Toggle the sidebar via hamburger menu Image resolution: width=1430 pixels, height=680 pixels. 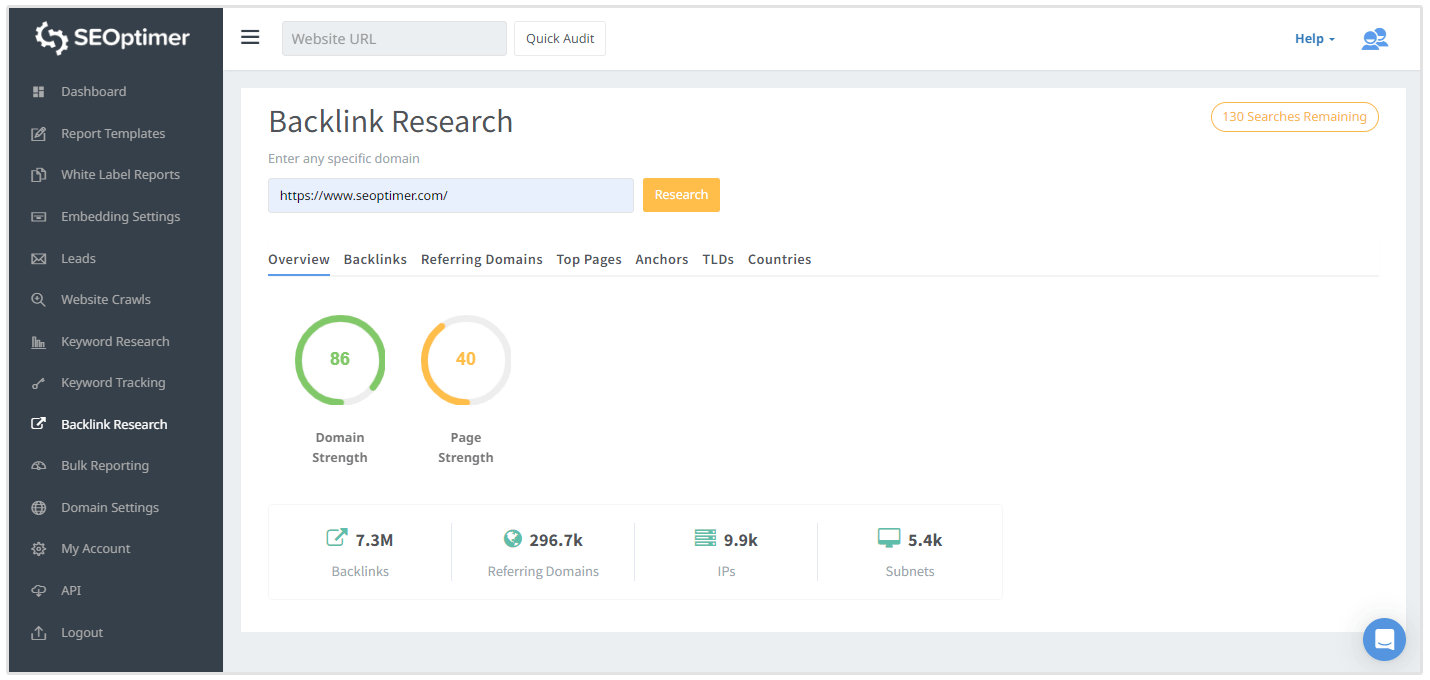pyautogui.click(x=249, y=37)
